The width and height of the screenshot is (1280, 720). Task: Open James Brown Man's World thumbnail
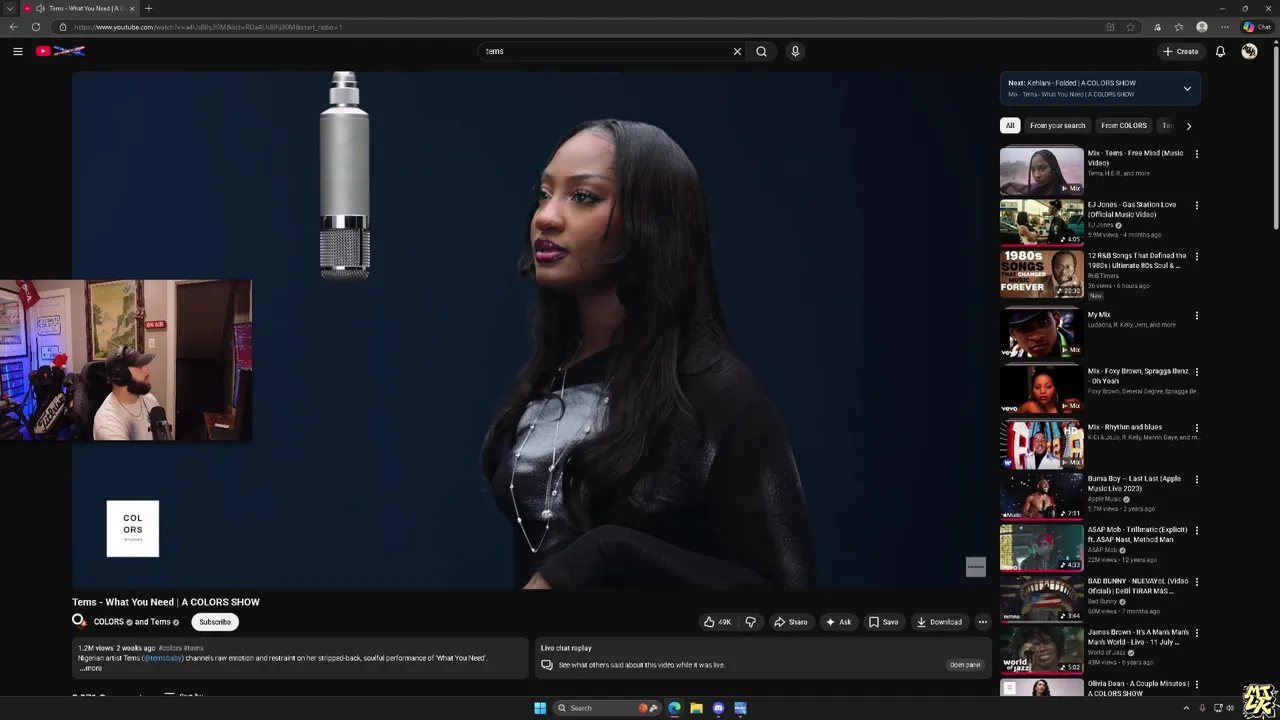pos(1041,650)
